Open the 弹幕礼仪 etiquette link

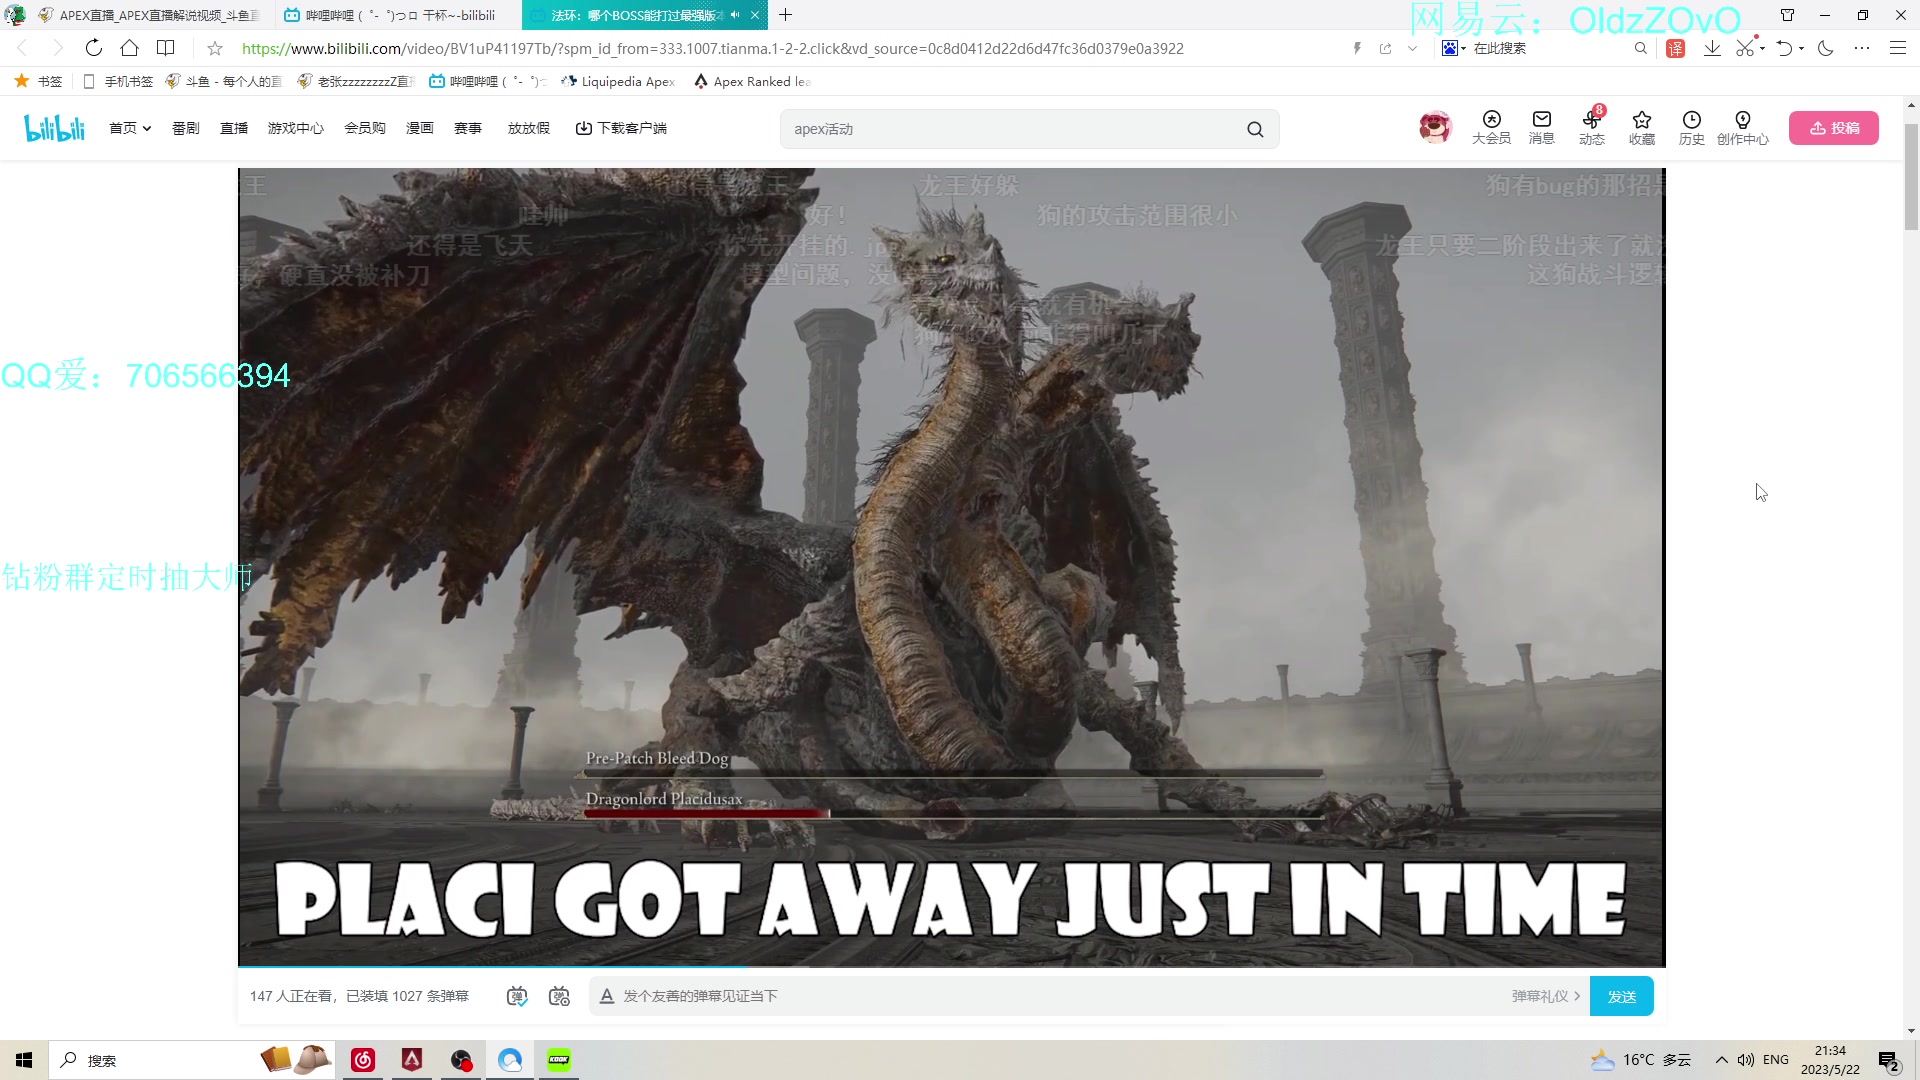(x=1546, y=996)
